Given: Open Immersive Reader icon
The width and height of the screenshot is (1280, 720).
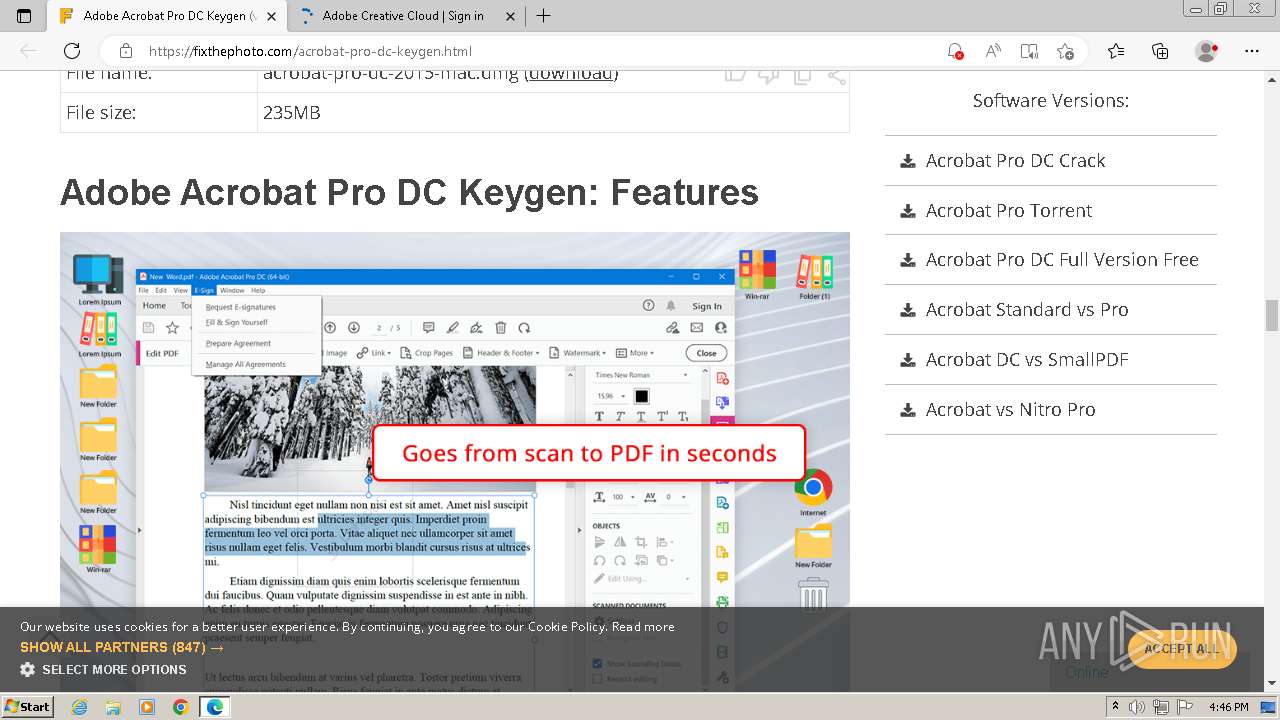Looking at the screenshot, I should coord(1029,51).
